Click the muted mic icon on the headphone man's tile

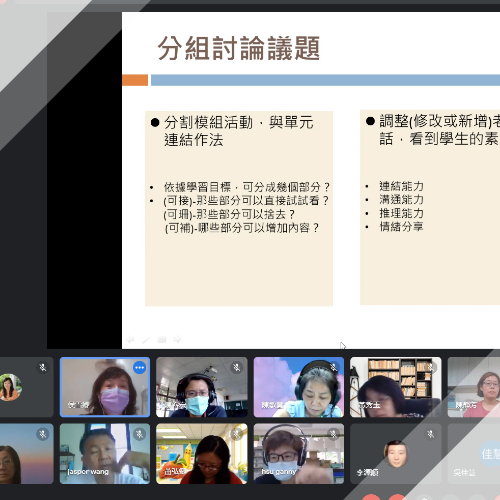[237, 367]
